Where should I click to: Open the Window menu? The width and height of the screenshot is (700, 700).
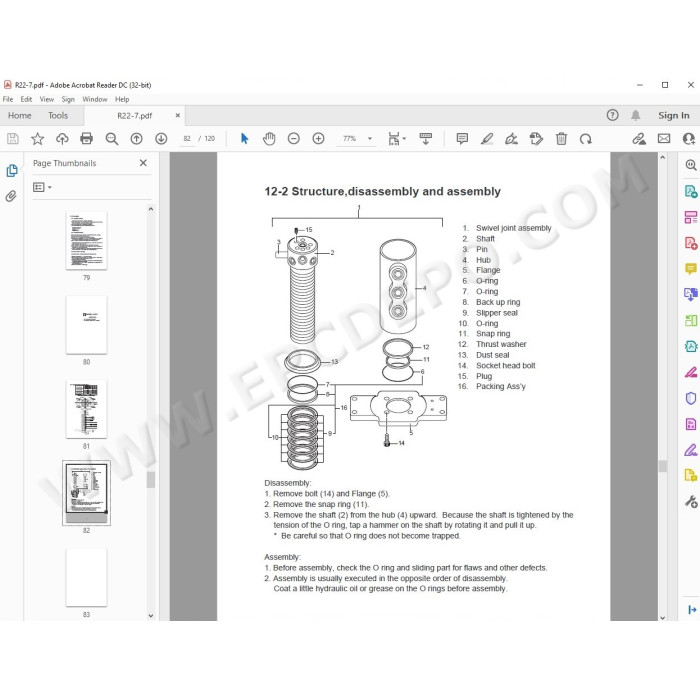[x=95, y=99]
